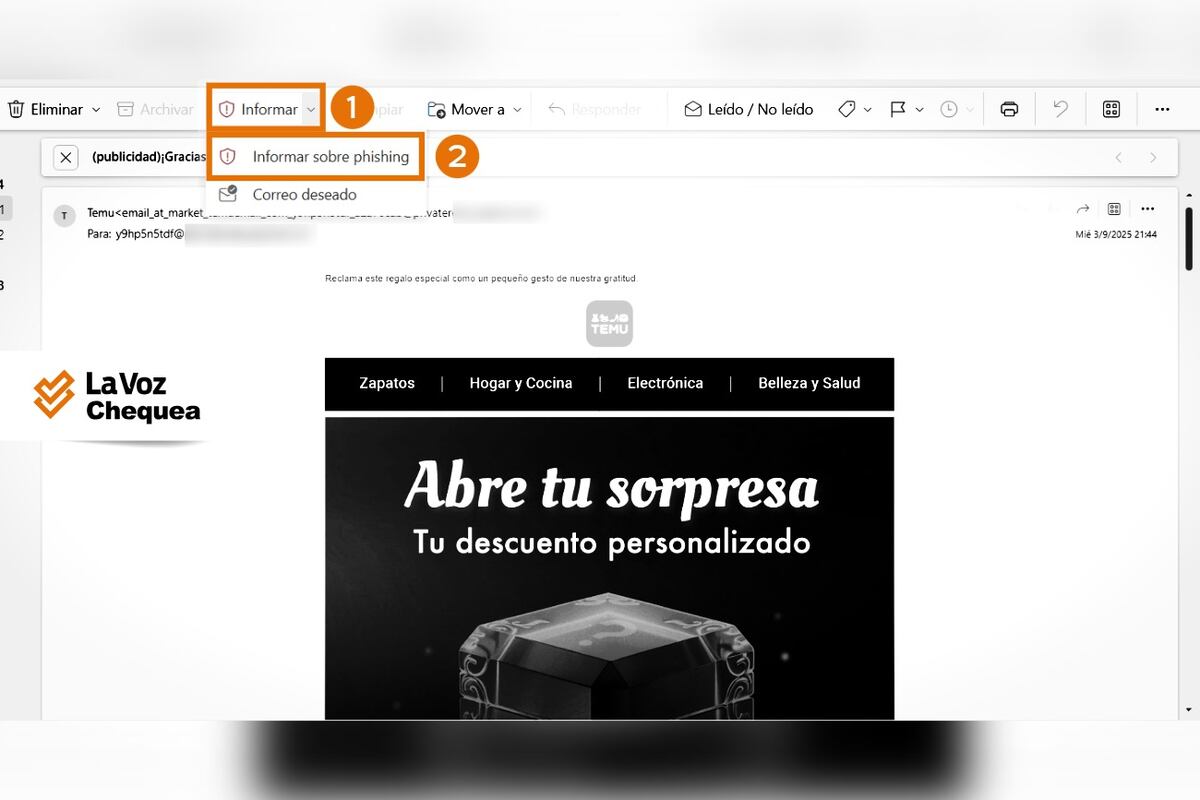The image size is (1200, 800).
Task: Open the snooze clock dropdown chevron
Action: point(969,109)
